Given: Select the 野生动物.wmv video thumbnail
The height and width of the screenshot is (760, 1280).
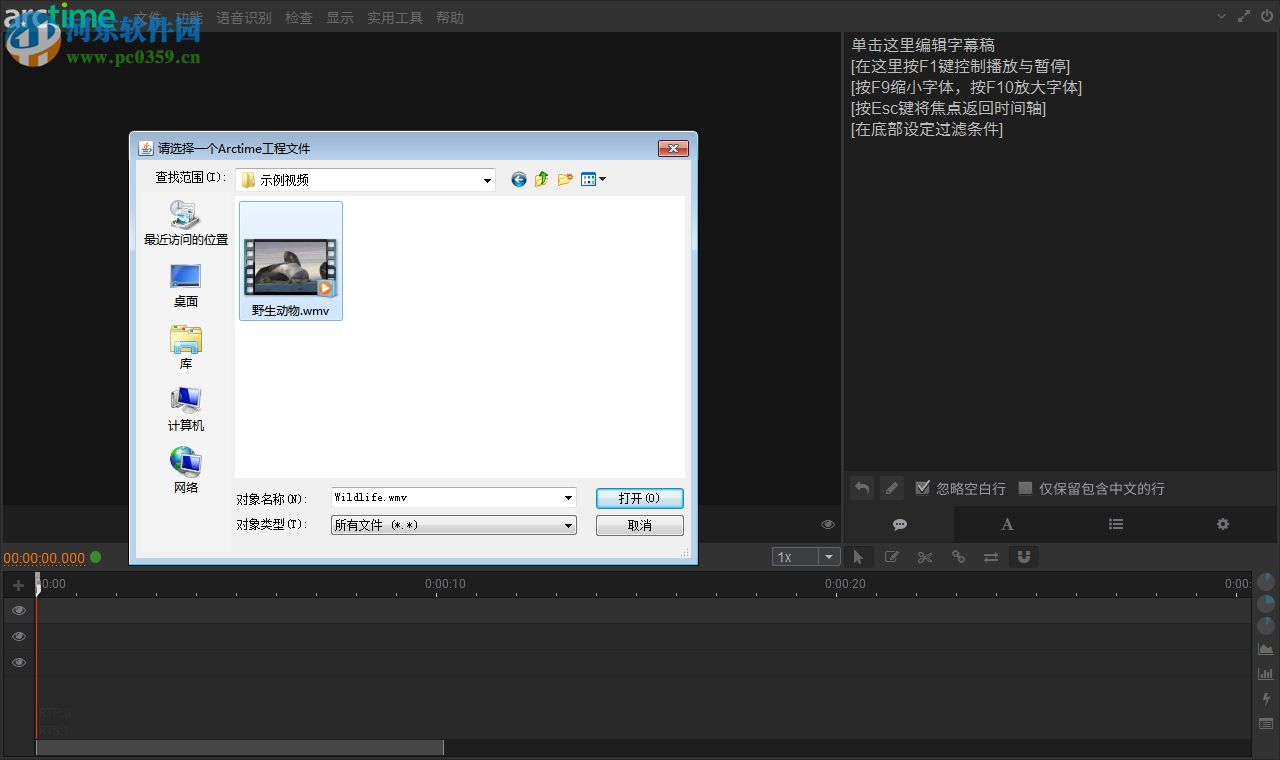Looking at the screenshot, I should (290, 262).
